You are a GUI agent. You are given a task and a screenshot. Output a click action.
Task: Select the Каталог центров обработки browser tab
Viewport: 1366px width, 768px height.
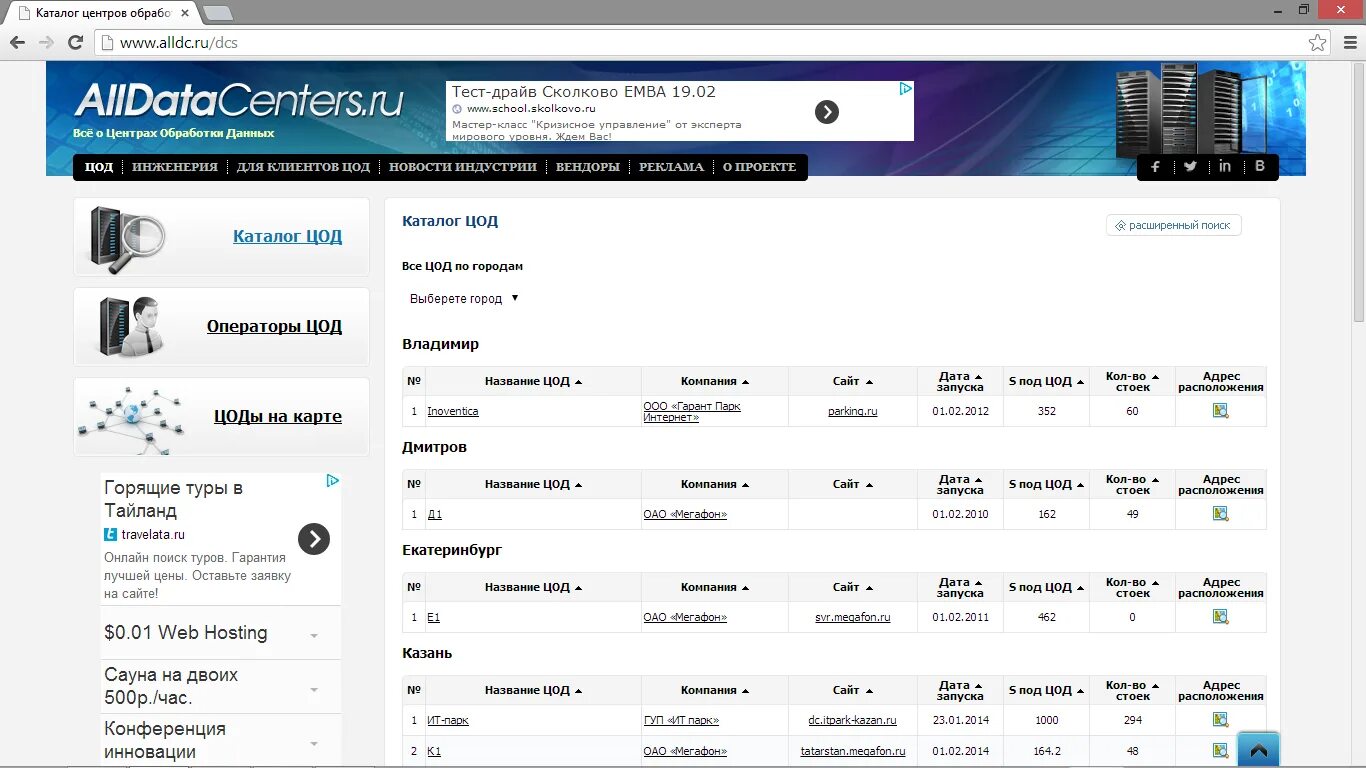(x=103, y=13)
